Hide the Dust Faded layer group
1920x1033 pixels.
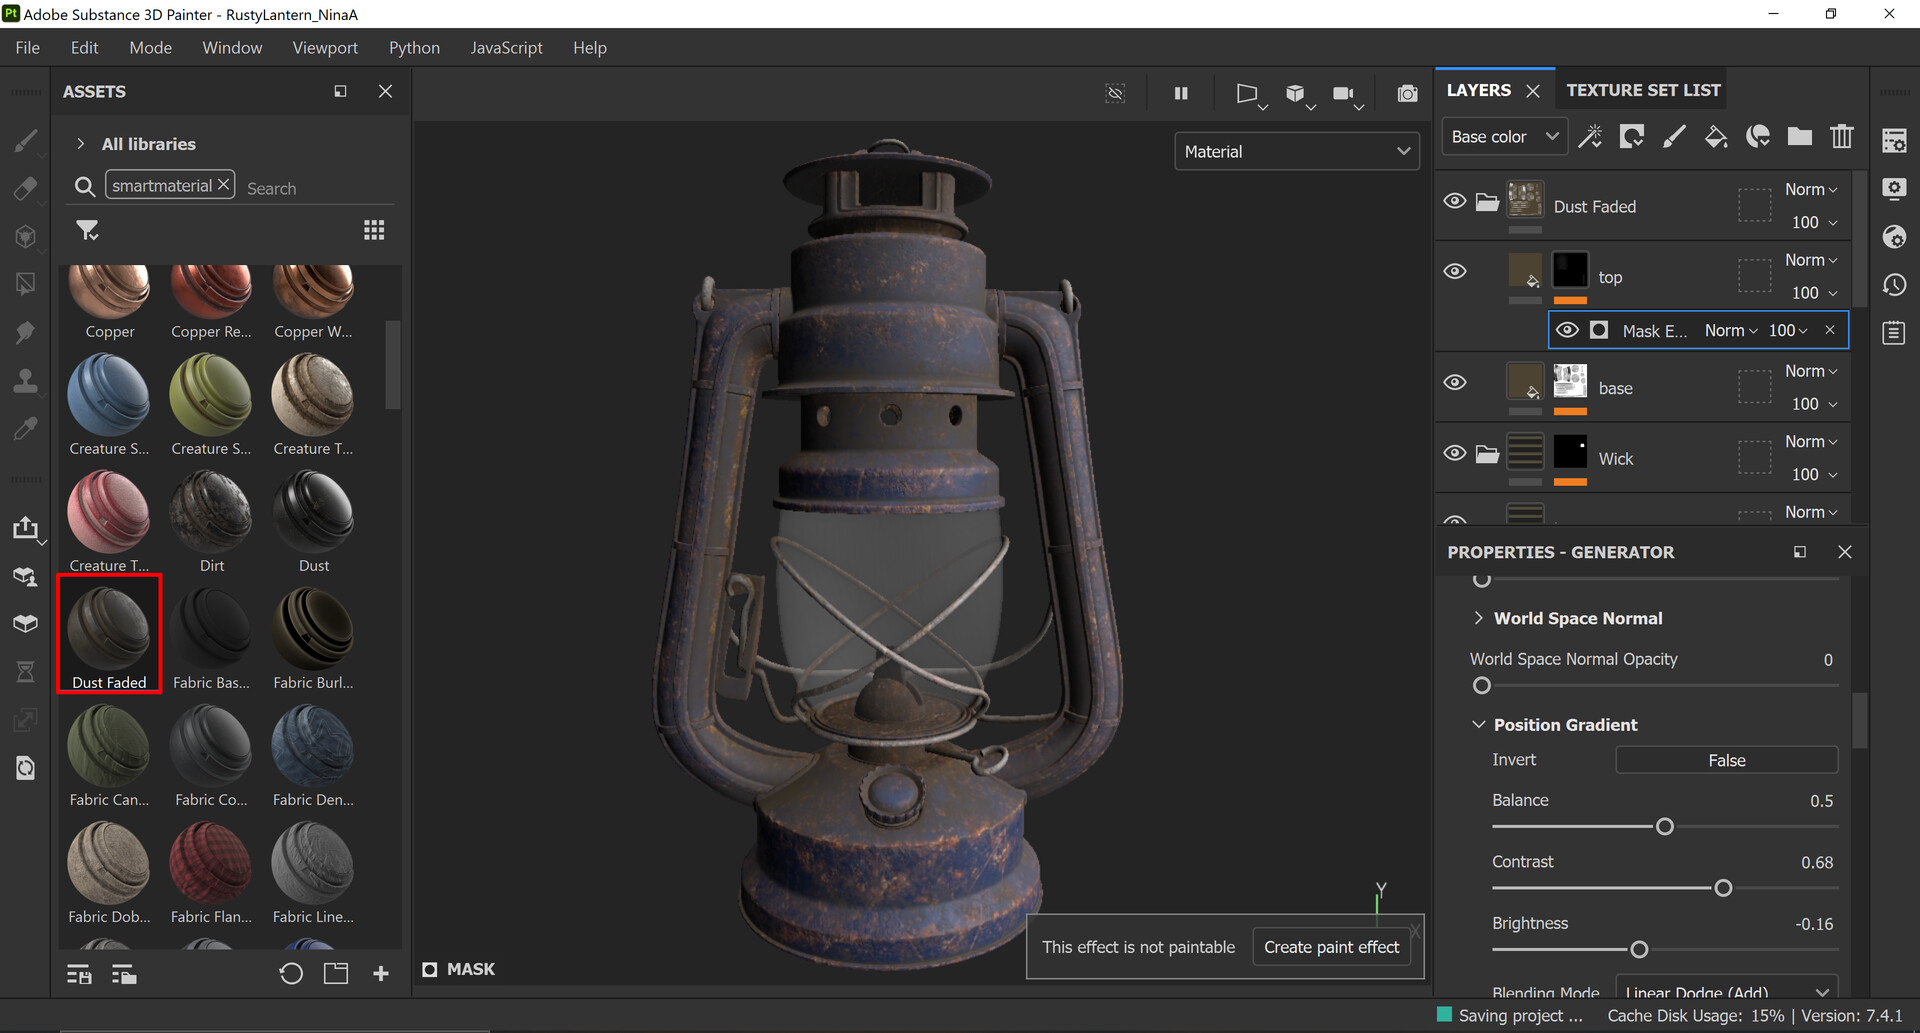coord(1455,201)
